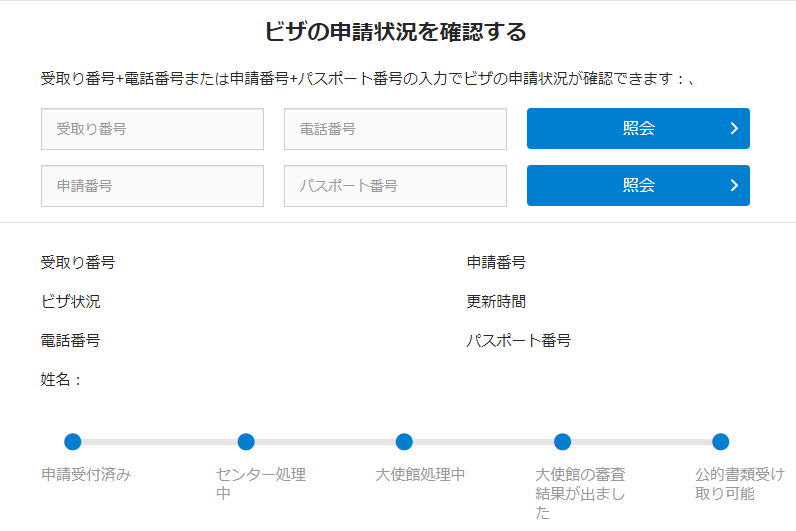Click the 申請受付済み progress step dot
This screenshot has height=531, width=796.
tap(72, 442)
